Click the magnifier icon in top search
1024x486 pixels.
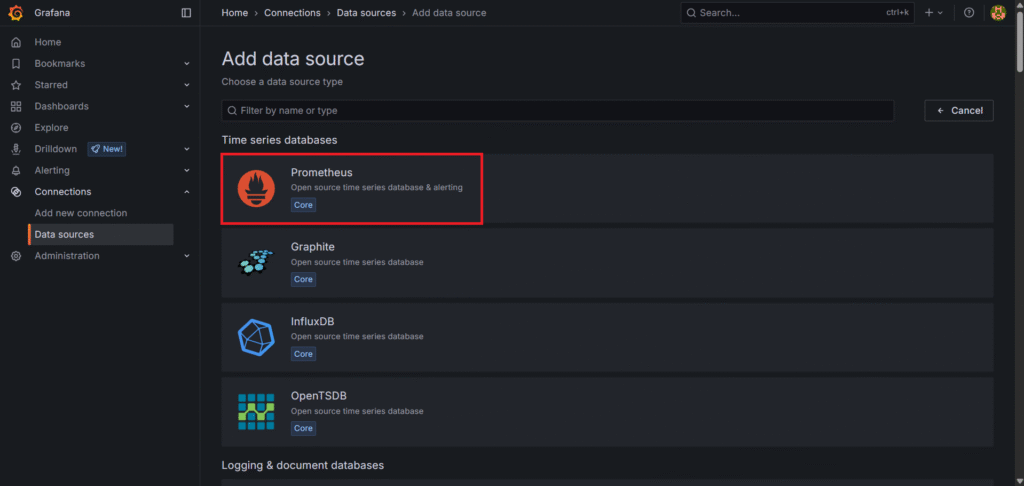click(x=691, y=12)
